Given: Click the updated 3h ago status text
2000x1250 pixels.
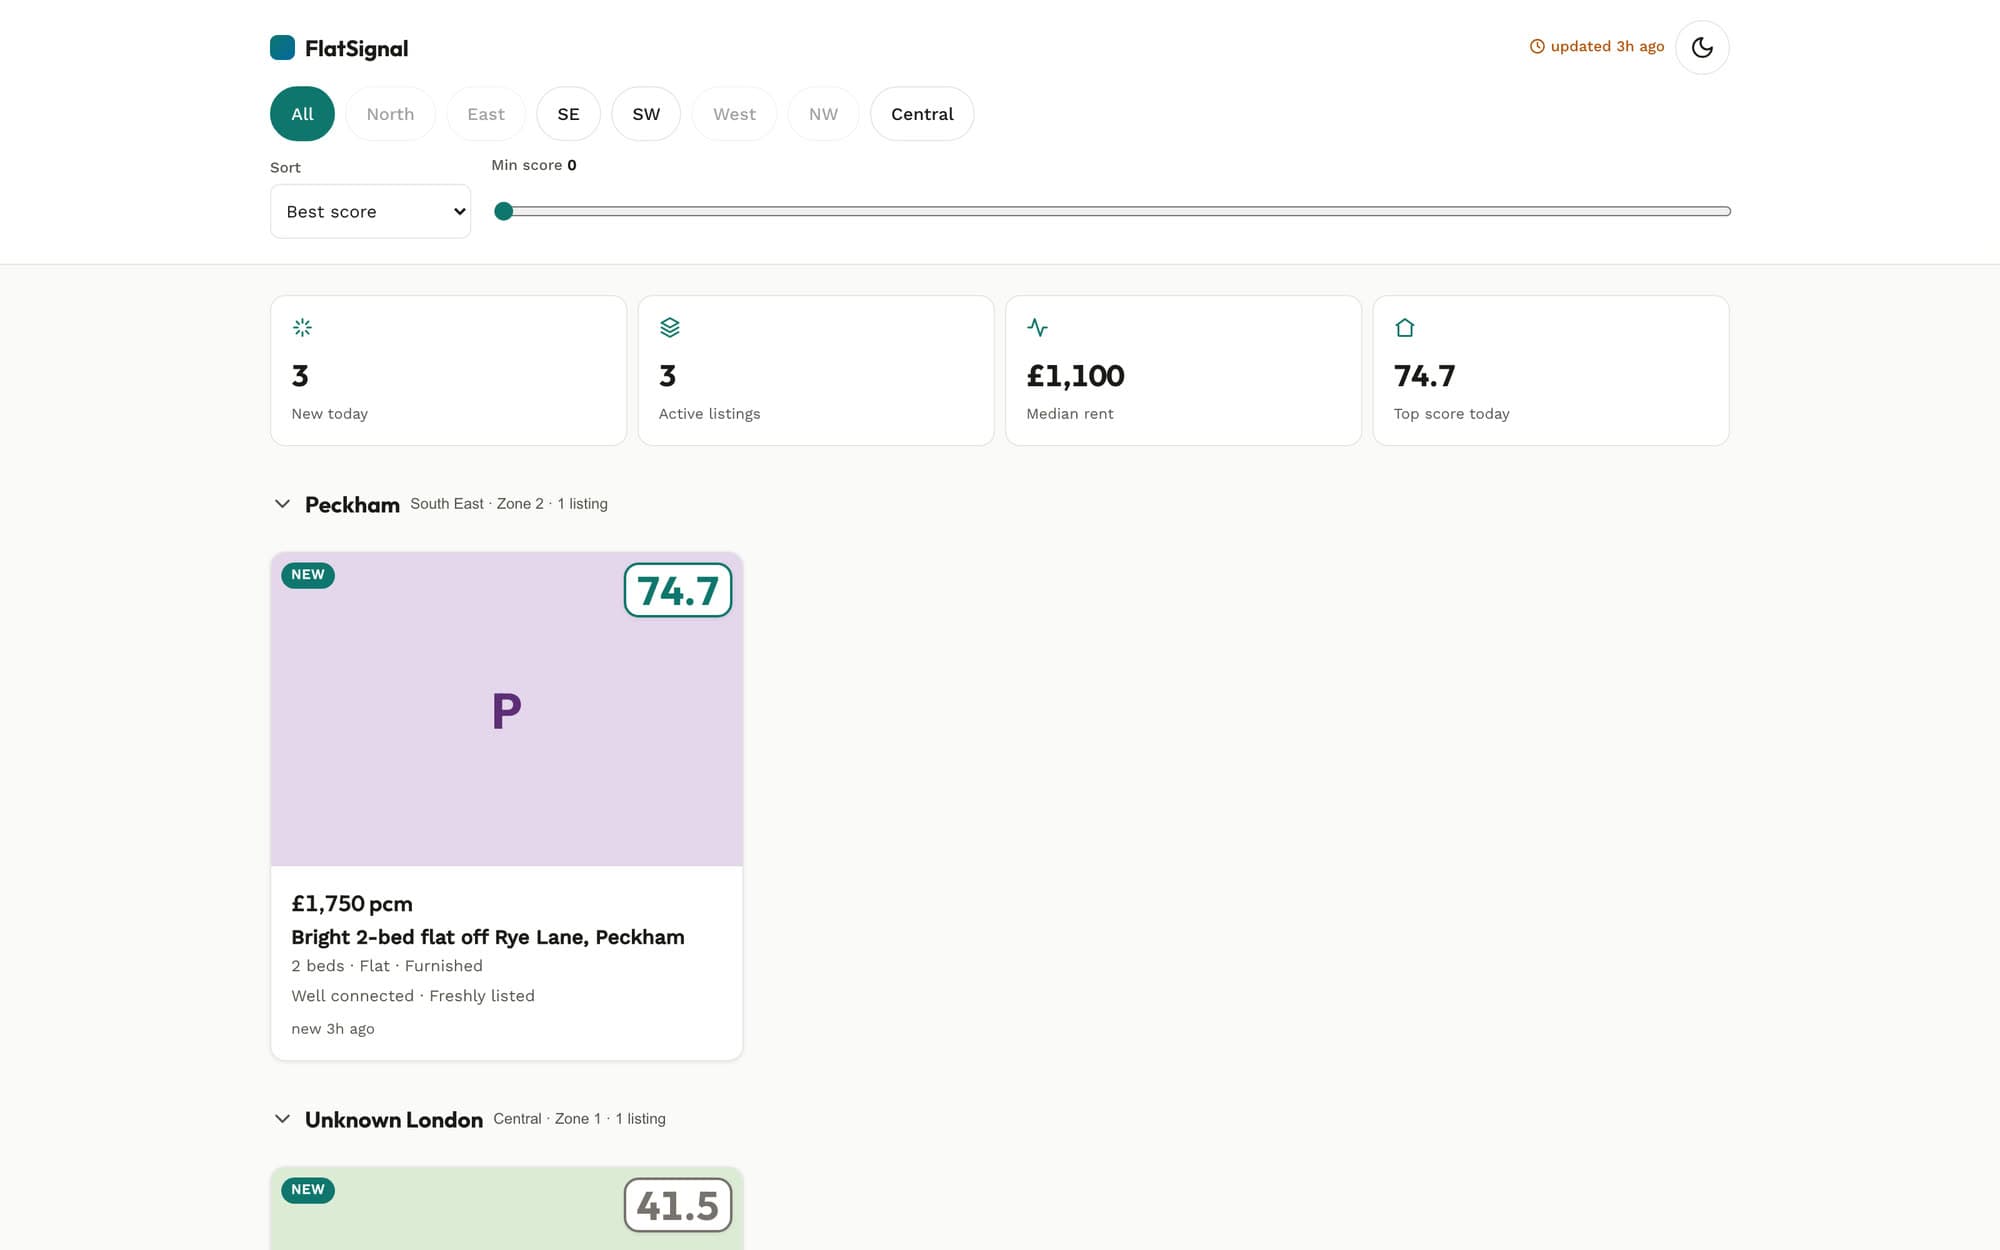Looking at the screenshot, I should point(1607,46).
